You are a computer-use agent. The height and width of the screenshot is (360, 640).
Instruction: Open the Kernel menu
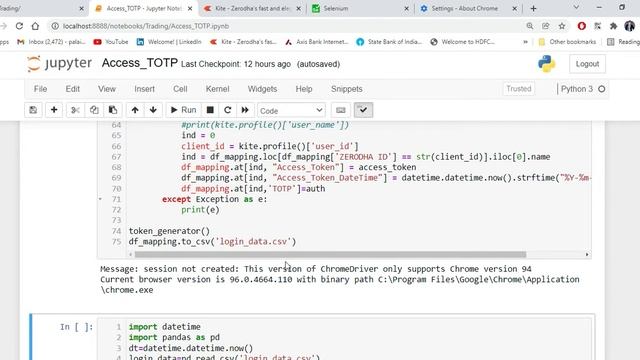point(217,89)
